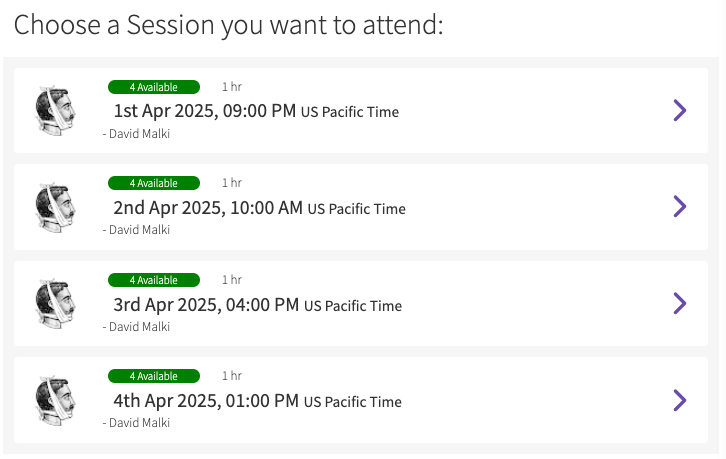
Task: Open the 4th Apr session arrow
Action: 680,400
